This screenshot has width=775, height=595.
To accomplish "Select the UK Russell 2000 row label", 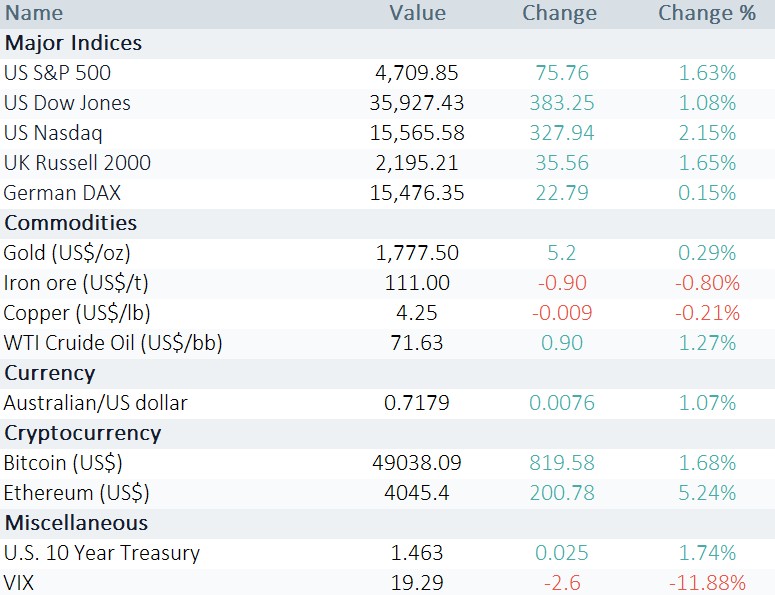I will [77, 163].
